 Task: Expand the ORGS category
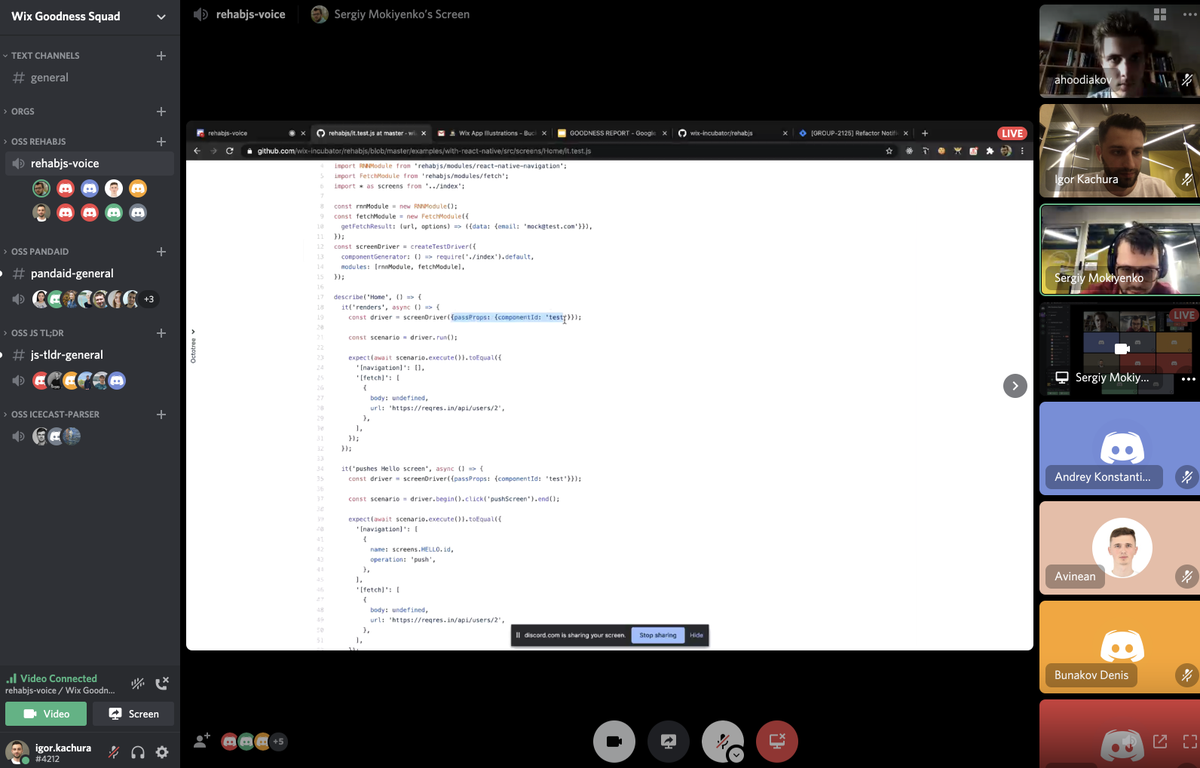coord(22,111)
